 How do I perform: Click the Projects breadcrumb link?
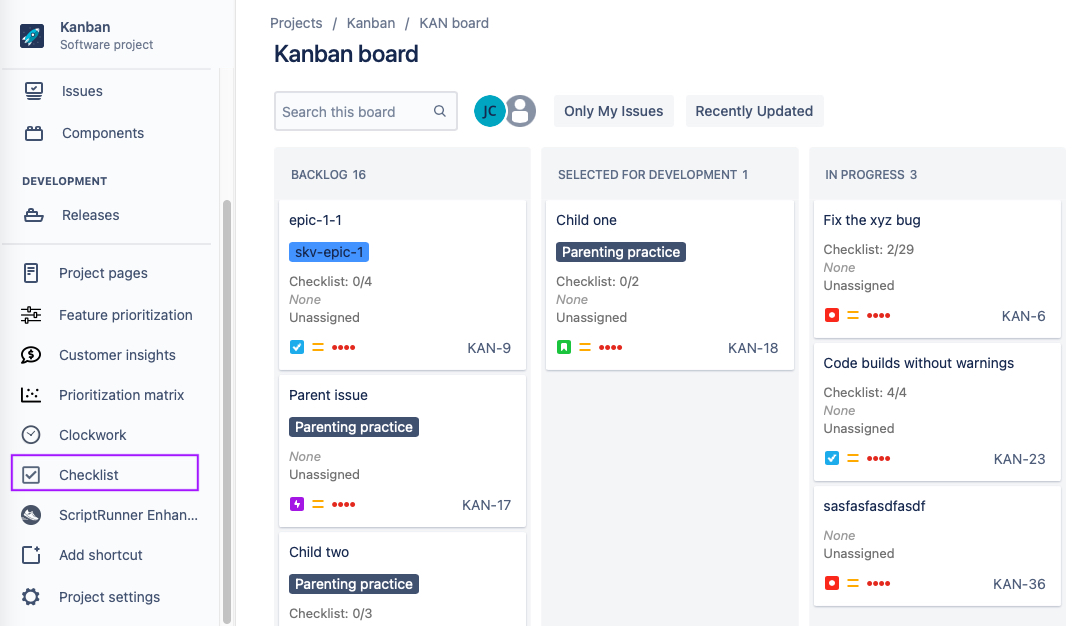point(296,23)
